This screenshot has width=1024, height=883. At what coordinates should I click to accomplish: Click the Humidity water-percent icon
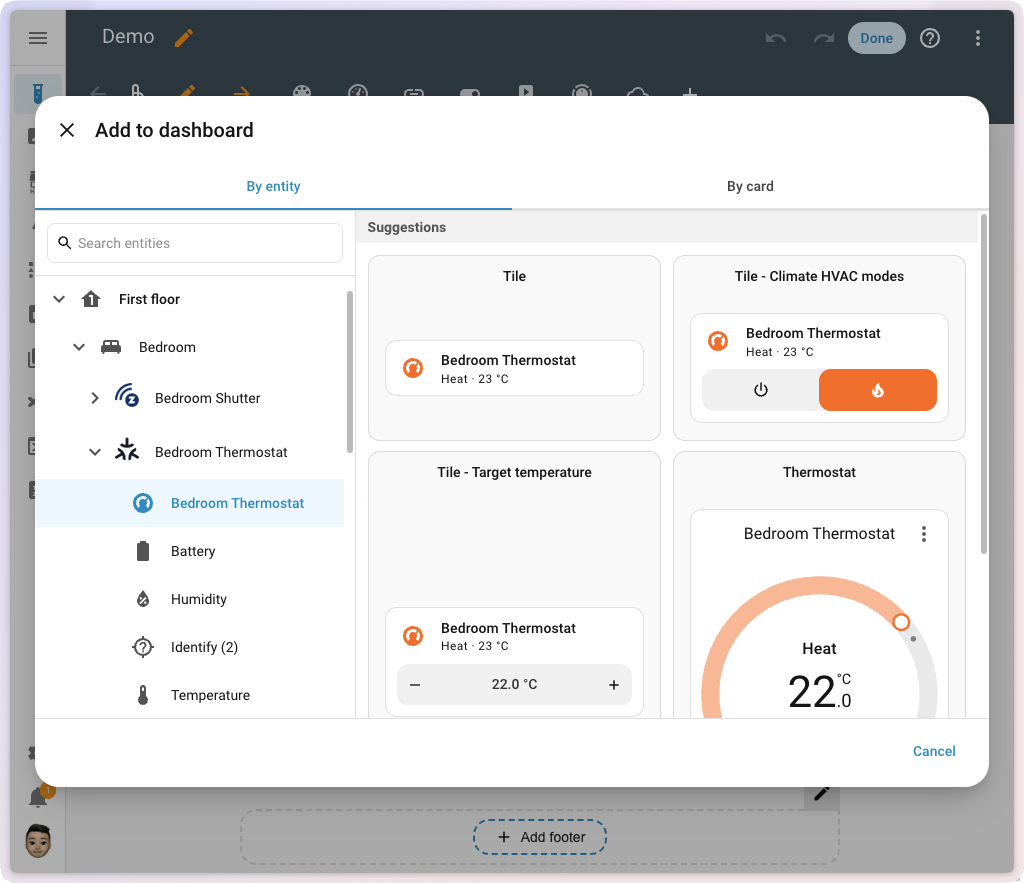[143, 599]
